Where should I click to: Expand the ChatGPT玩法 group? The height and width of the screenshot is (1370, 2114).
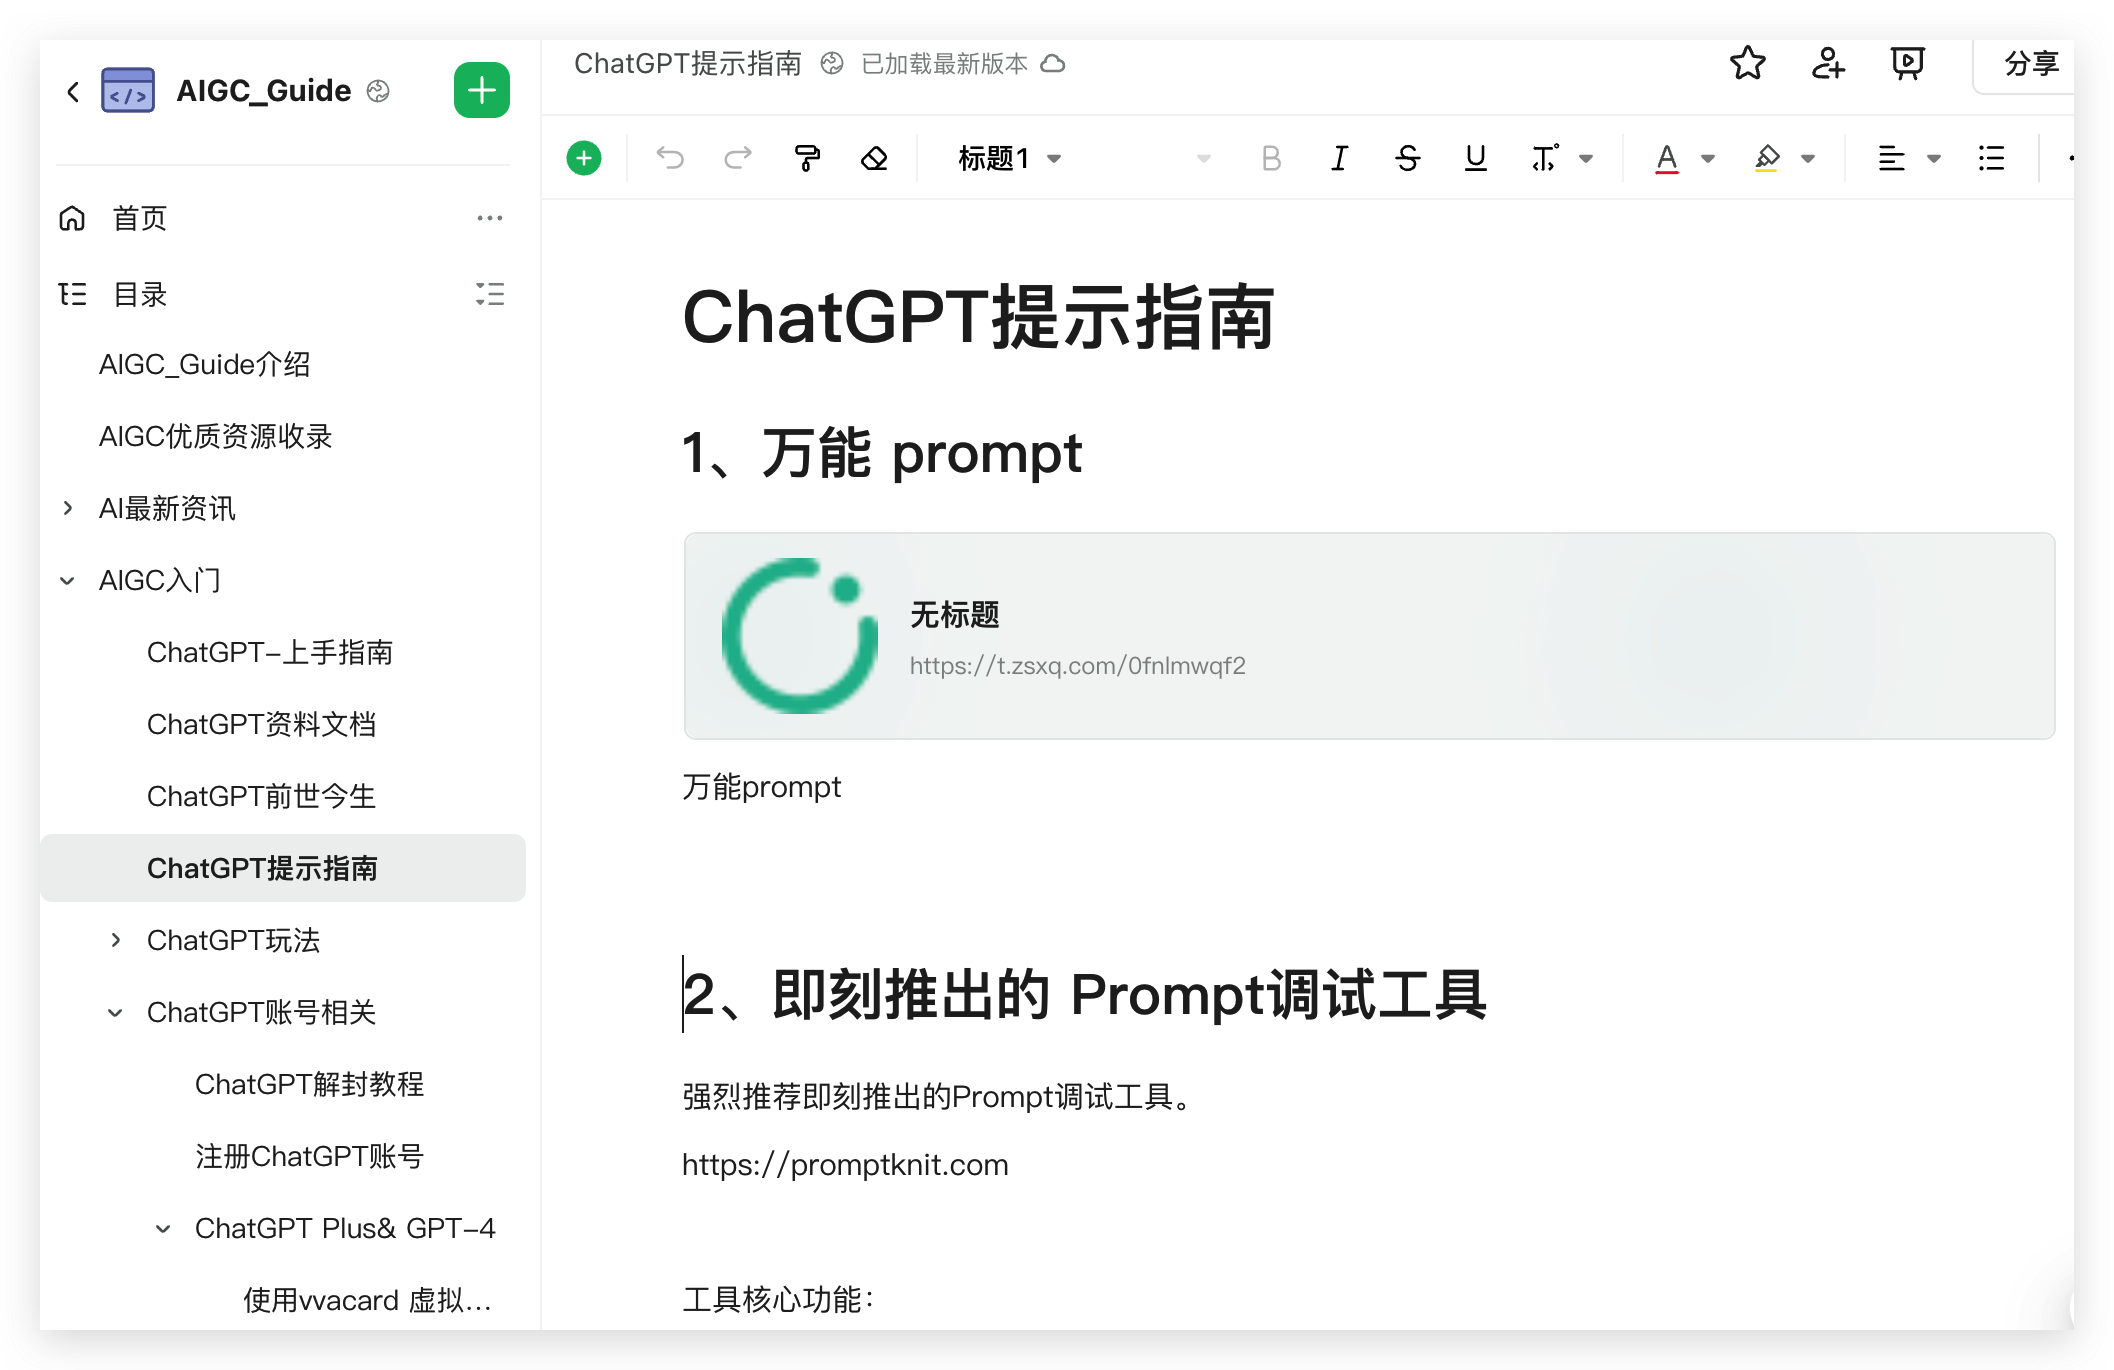click(115, 940)
